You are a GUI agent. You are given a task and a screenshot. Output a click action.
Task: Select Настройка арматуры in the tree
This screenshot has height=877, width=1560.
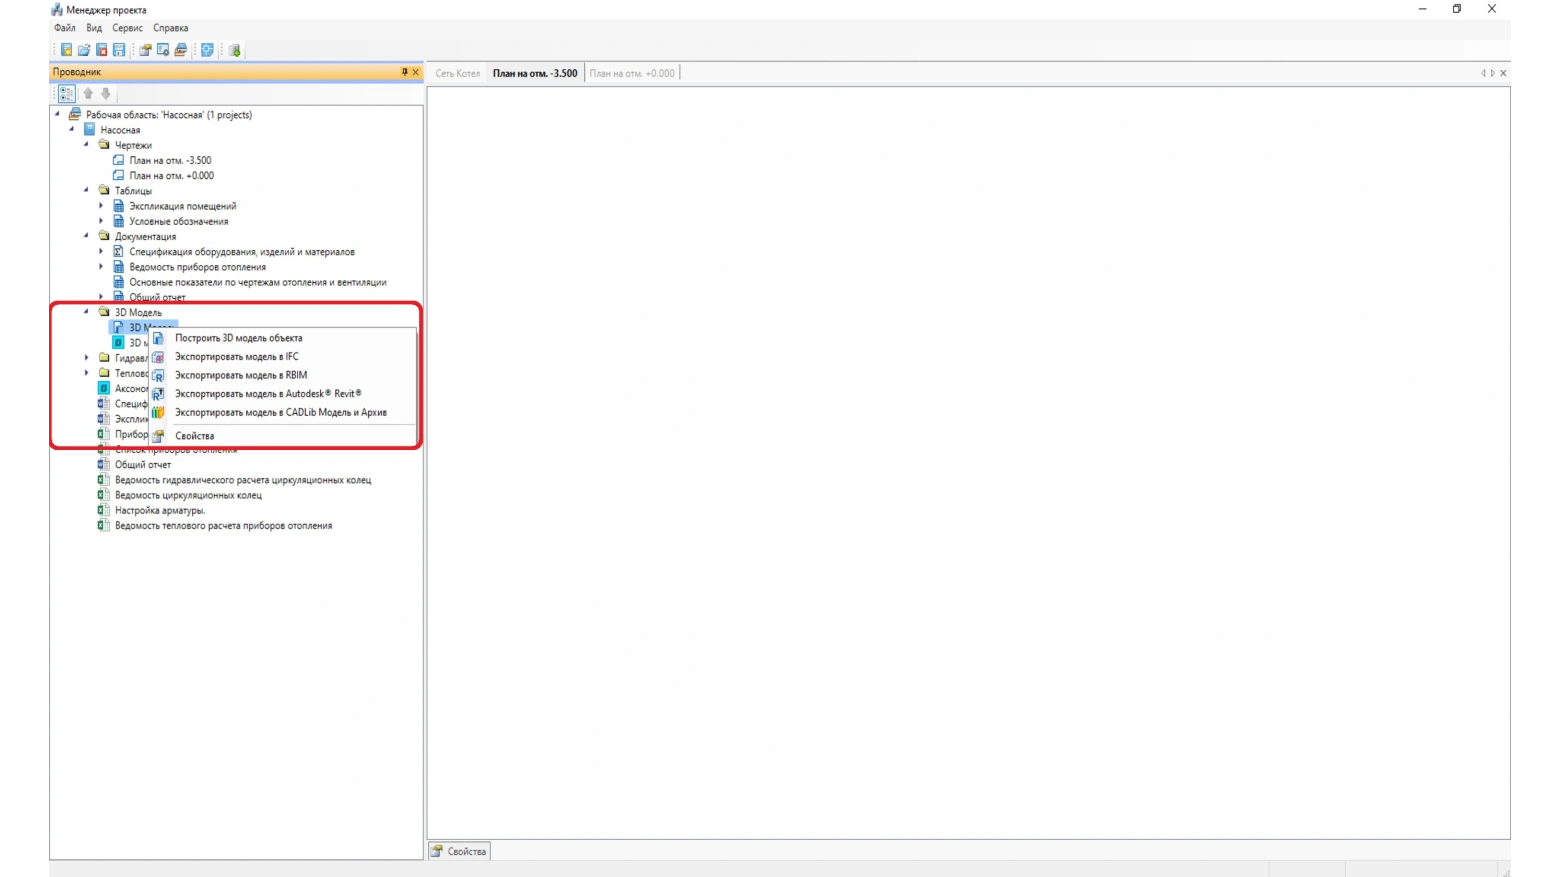[x=159, y=510]
